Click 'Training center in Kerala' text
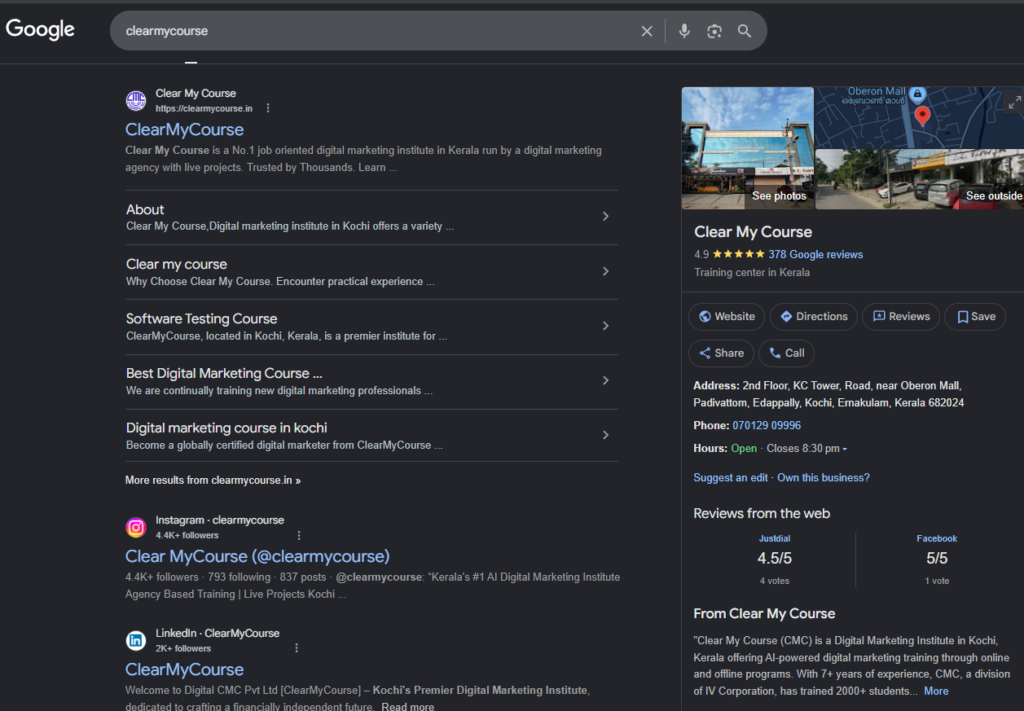1024x711 pixels. pyautogui.click(x=752, y=273)
